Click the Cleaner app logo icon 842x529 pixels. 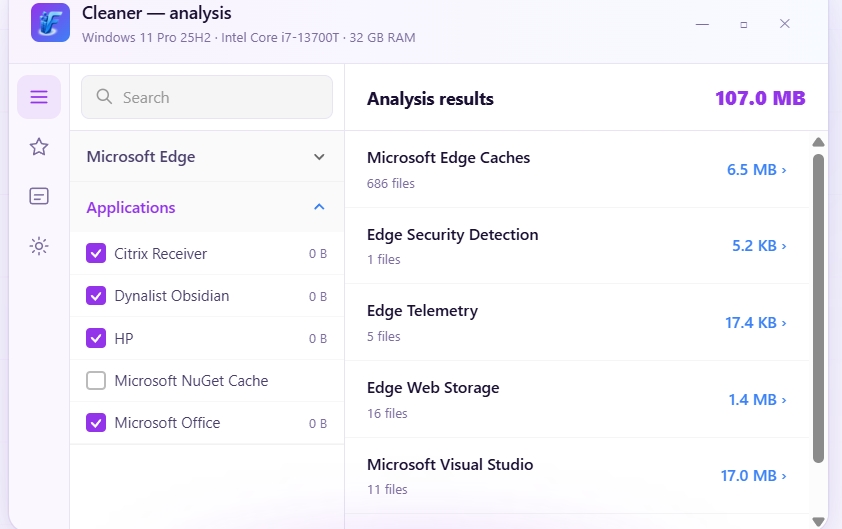[x=50, y=23]
